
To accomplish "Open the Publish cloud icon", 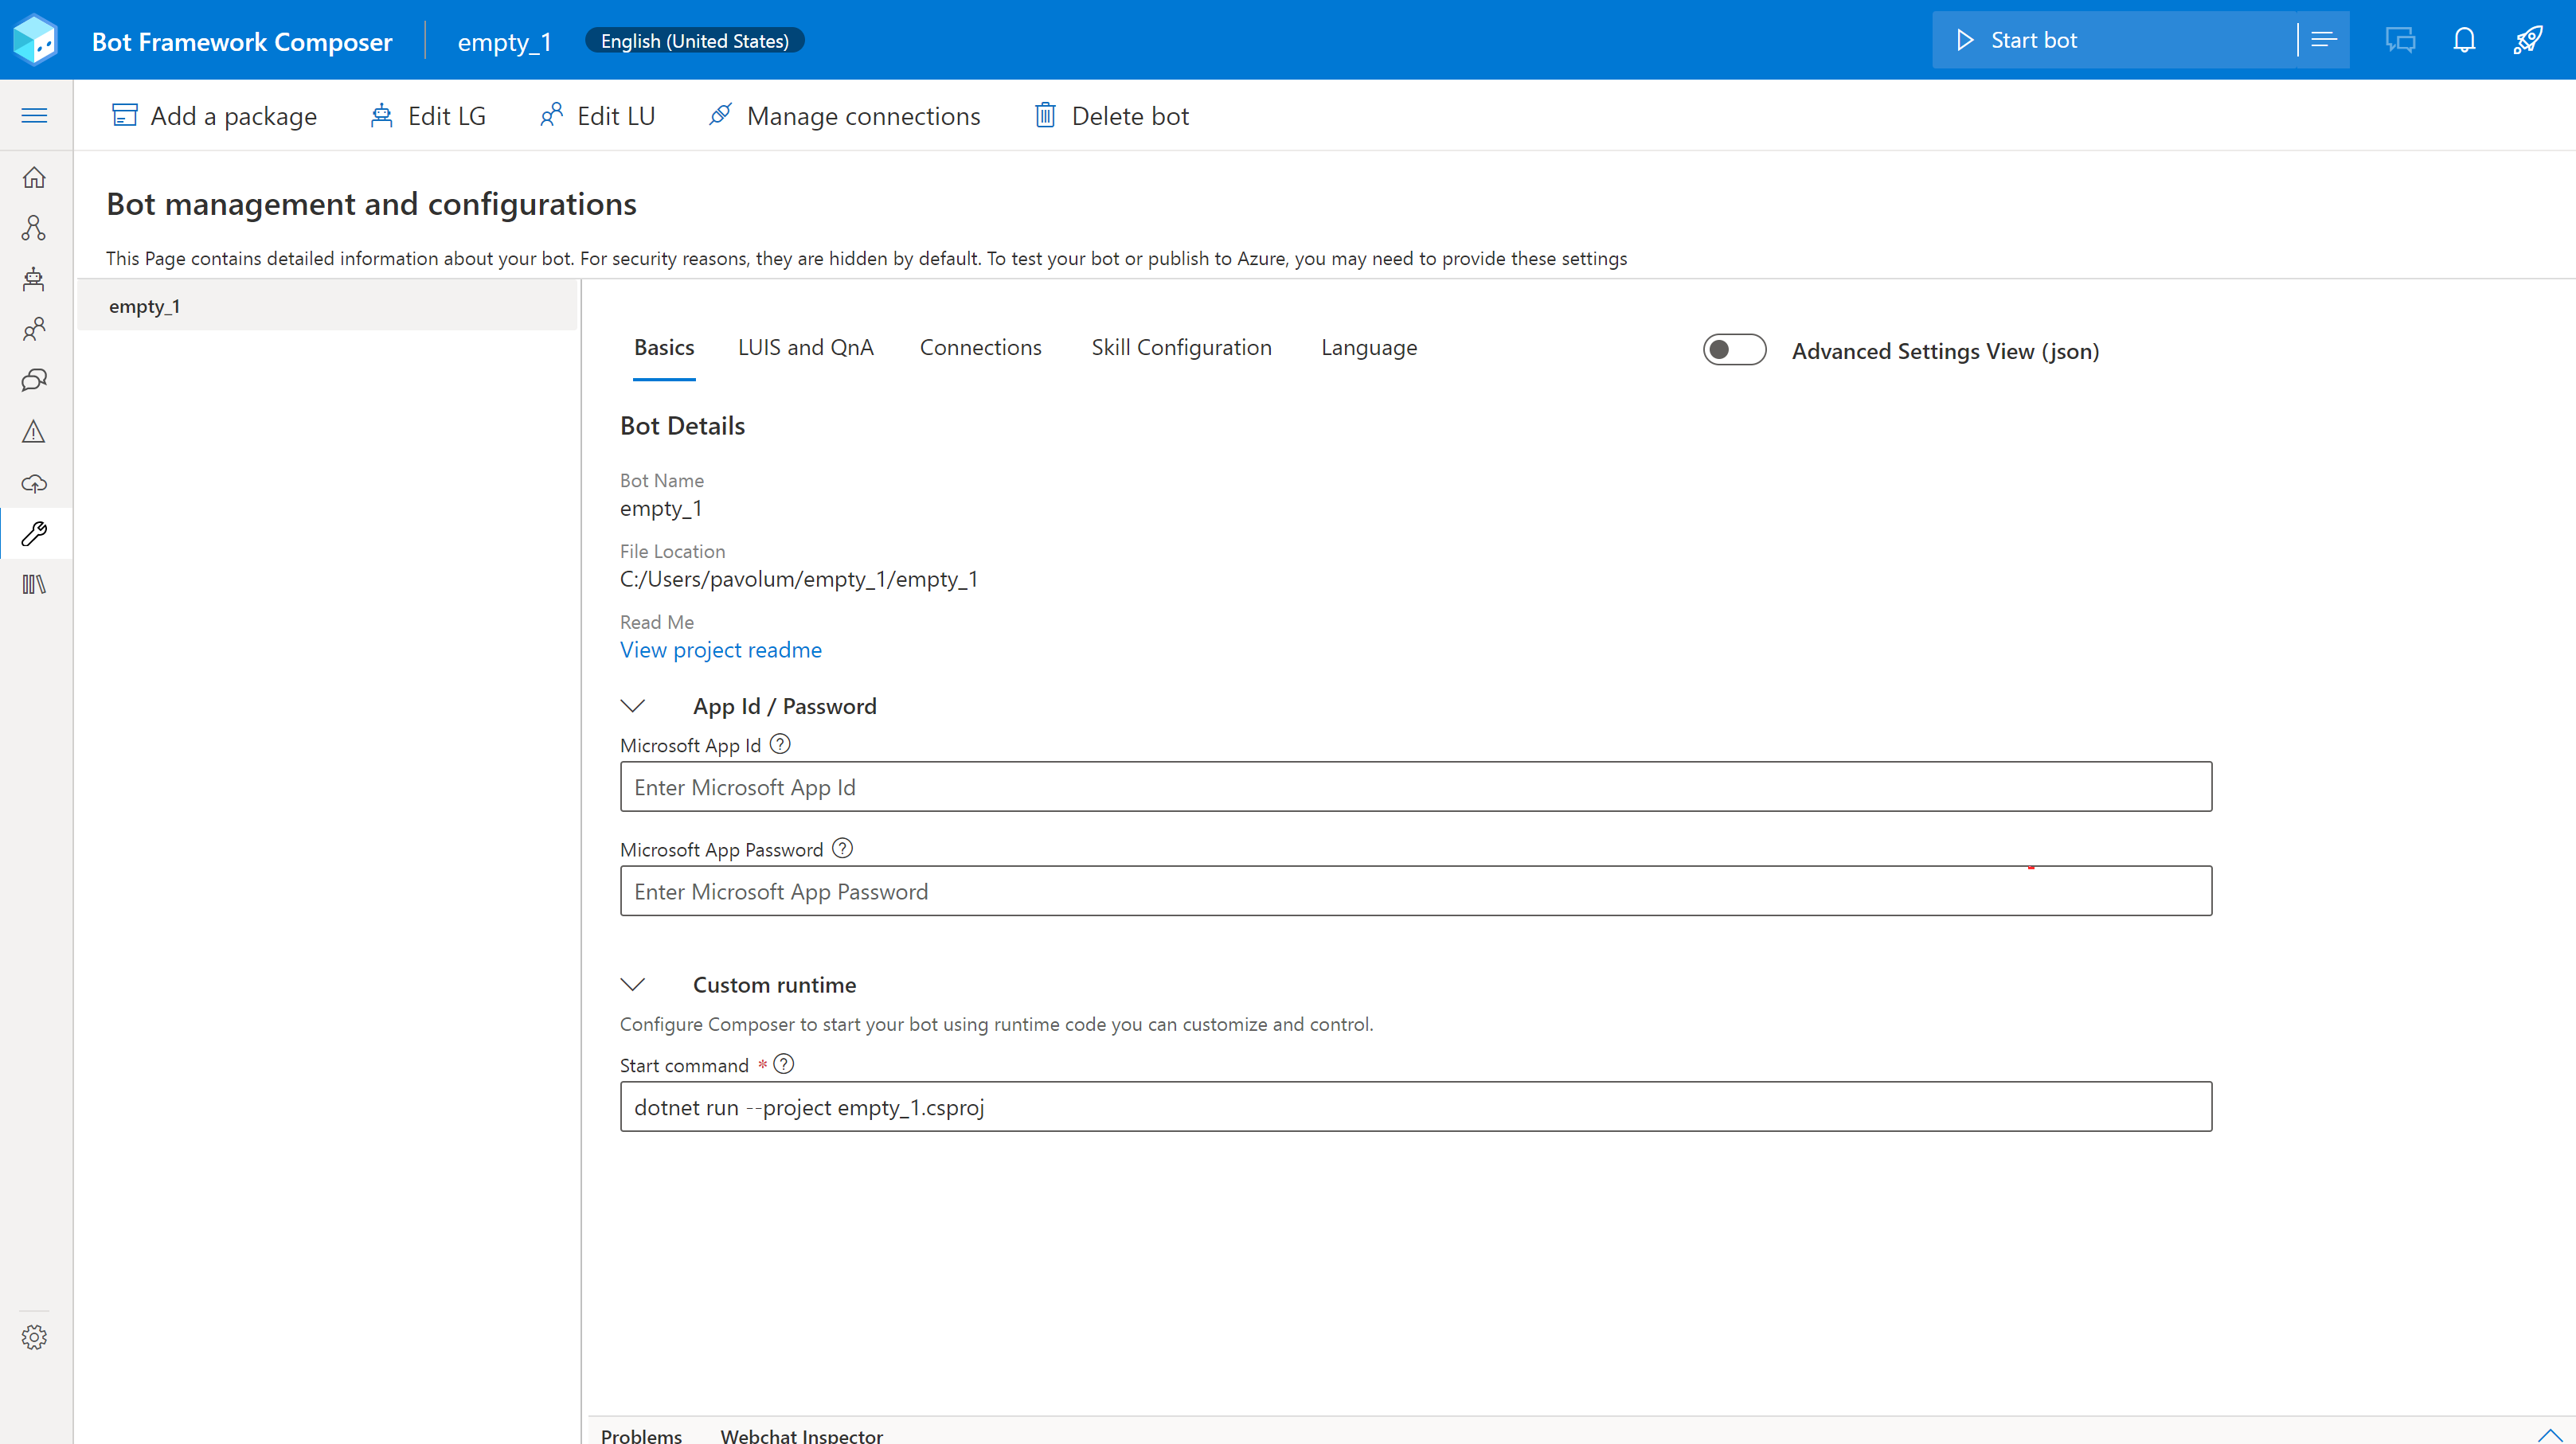I will point(34,484).
